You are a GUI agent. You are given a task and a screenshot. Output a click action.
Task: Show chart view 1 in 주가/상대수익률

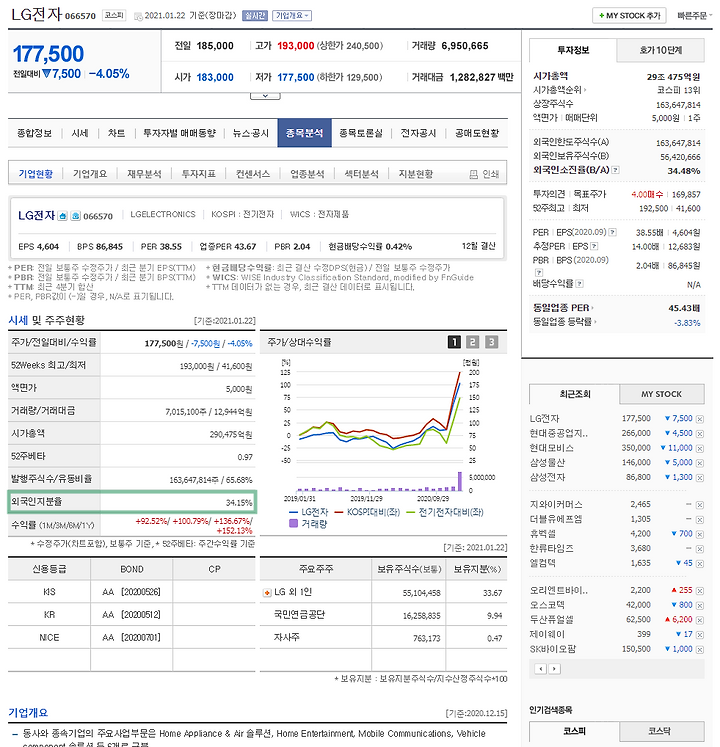pyautogui.click(x=454, y=342)
